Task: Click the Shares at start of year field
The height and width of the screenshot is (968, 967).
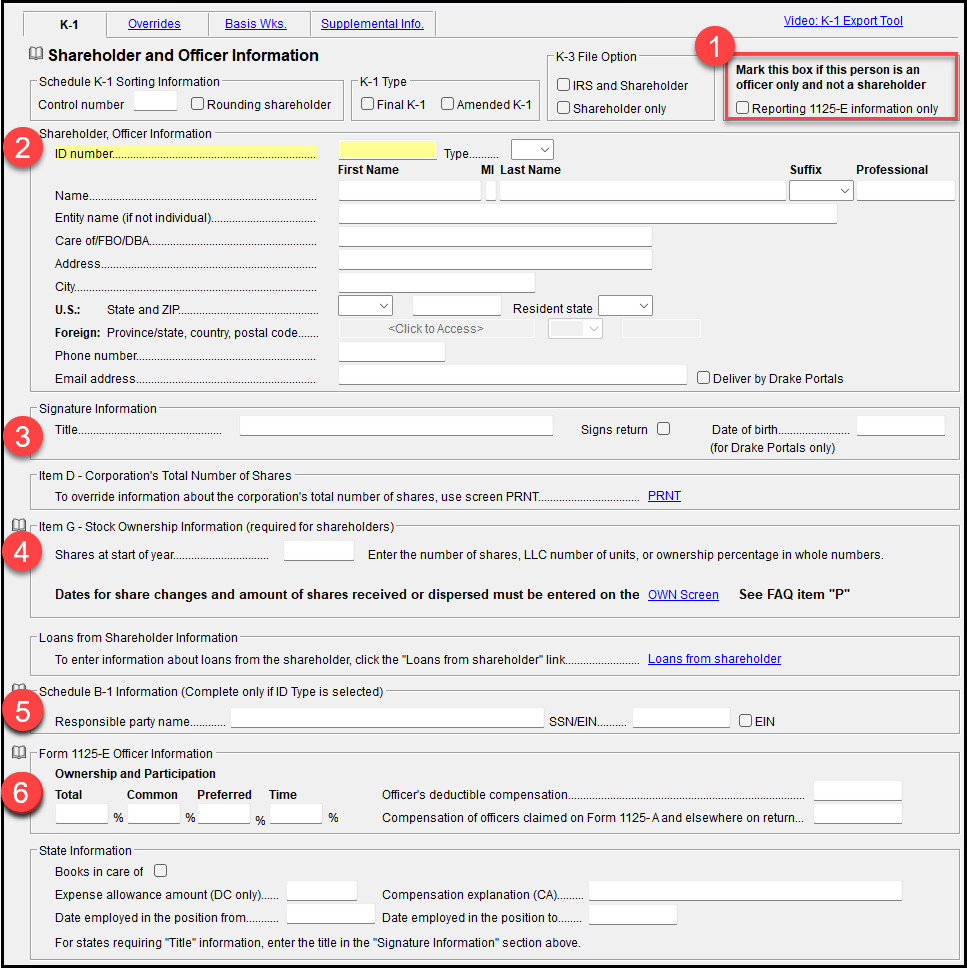Action: [319, 551]
